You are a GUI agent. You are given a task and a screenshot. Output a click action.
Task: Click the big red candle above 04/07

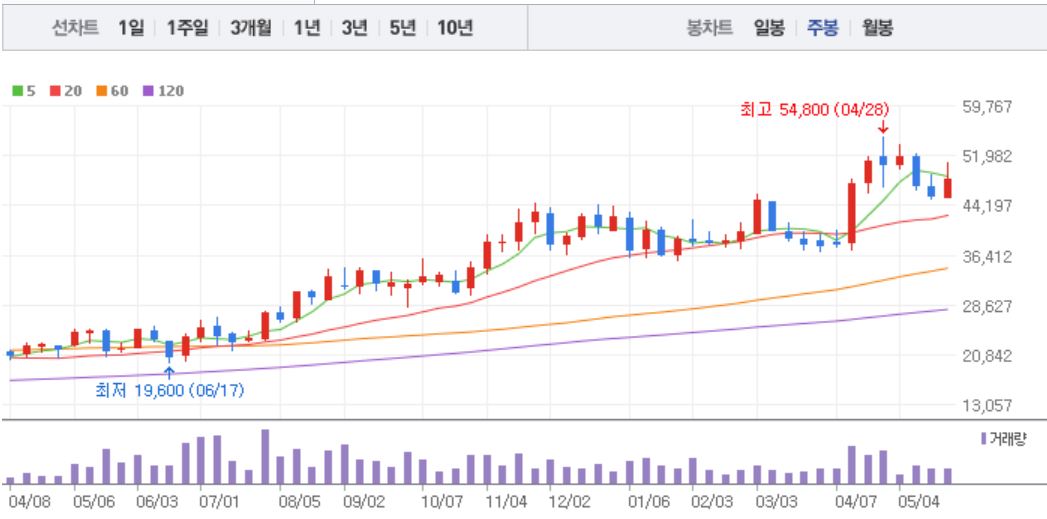852,214
